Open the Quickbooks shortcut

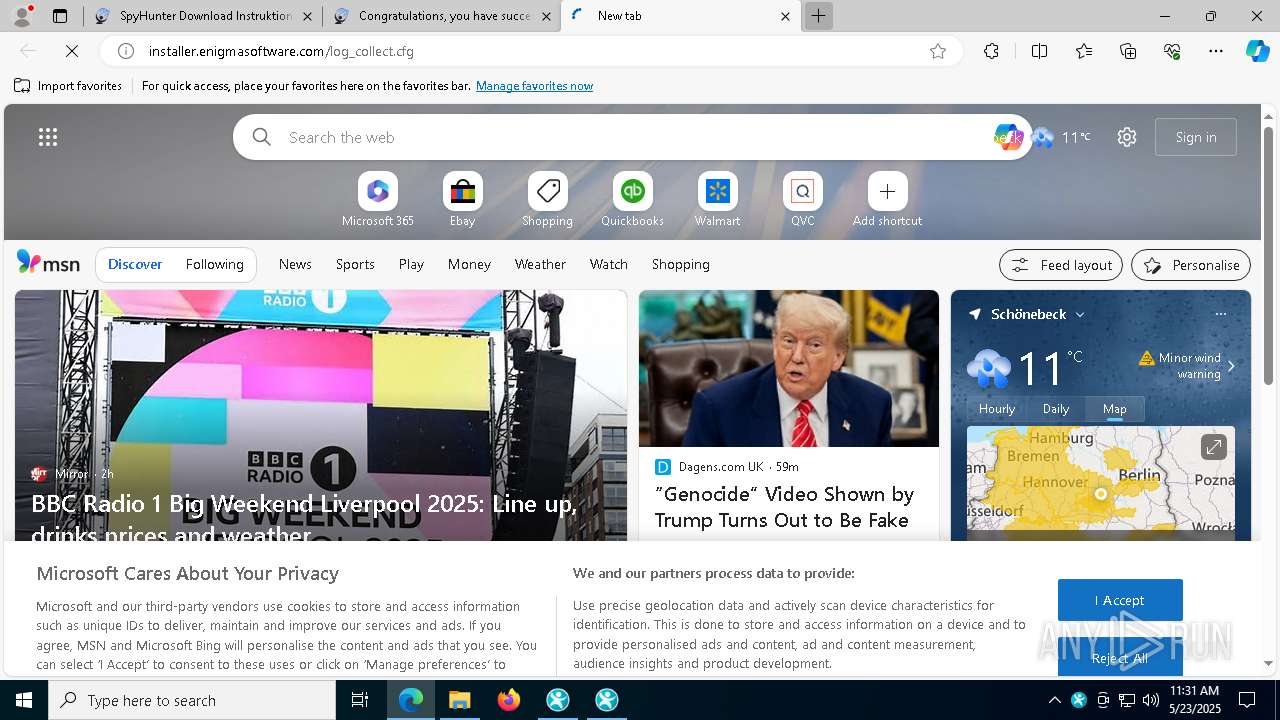click(632, 200)
